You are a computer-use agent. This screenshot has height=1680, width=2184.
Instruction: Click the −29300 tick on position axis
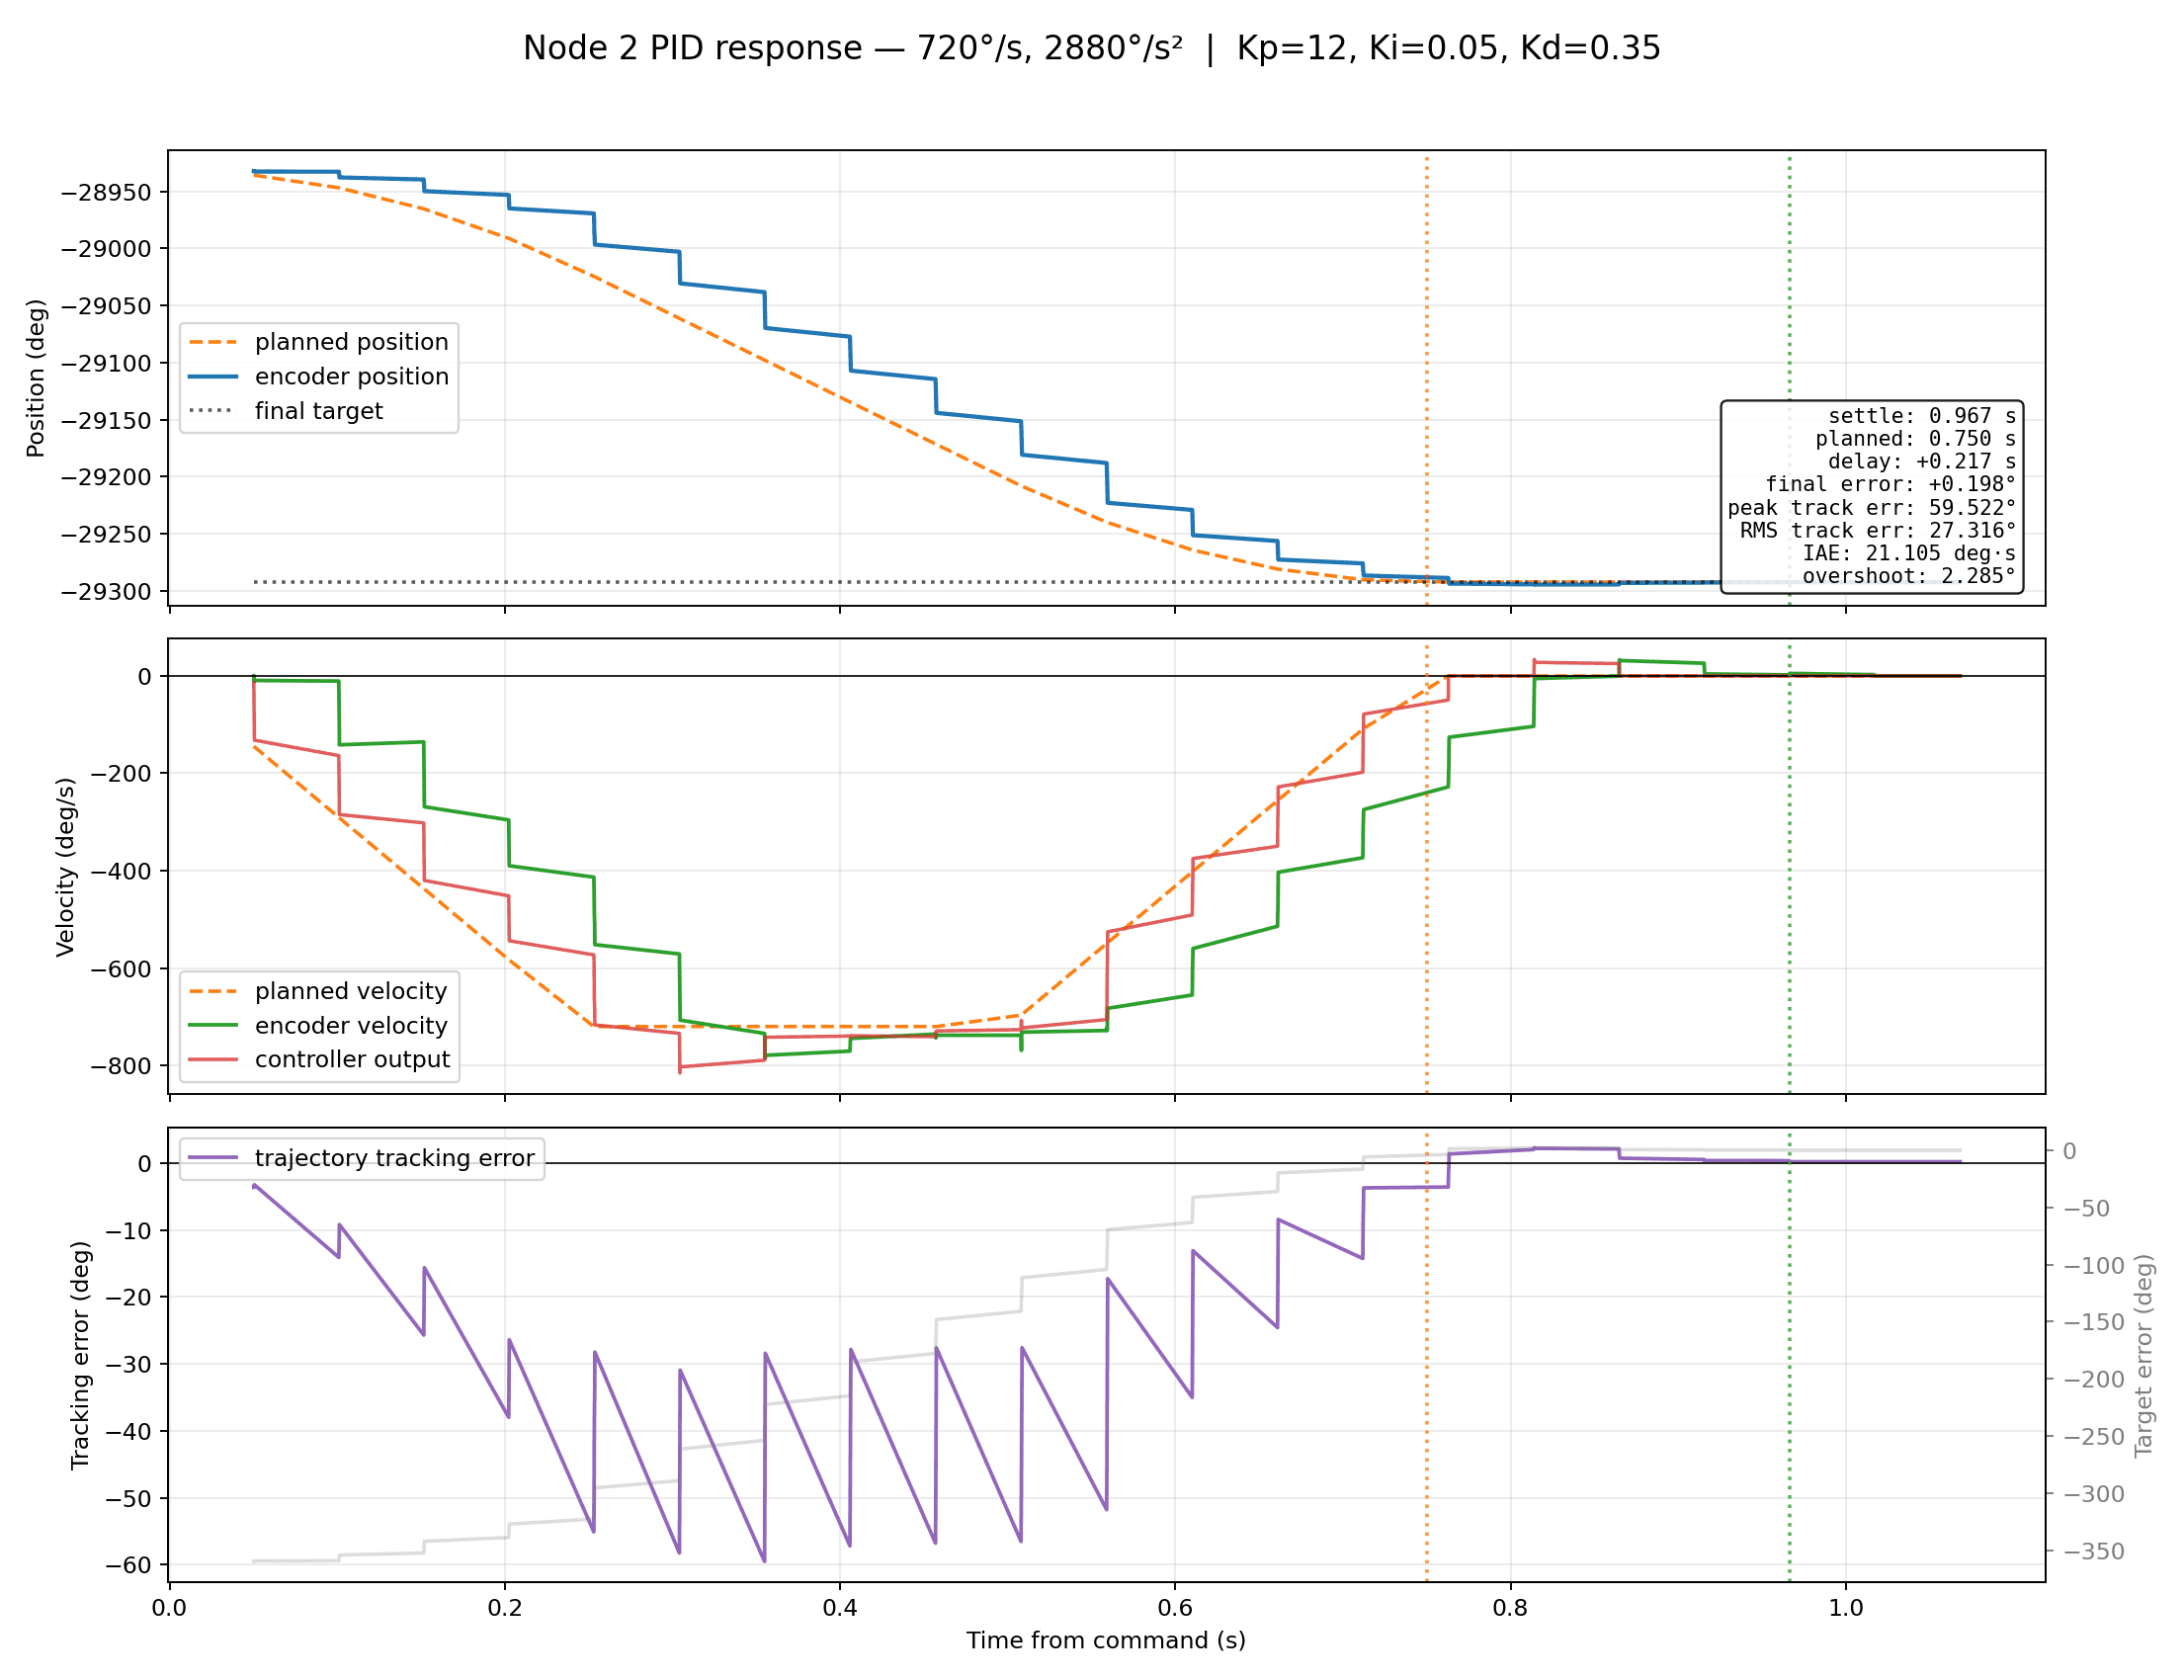coord(106,592)
